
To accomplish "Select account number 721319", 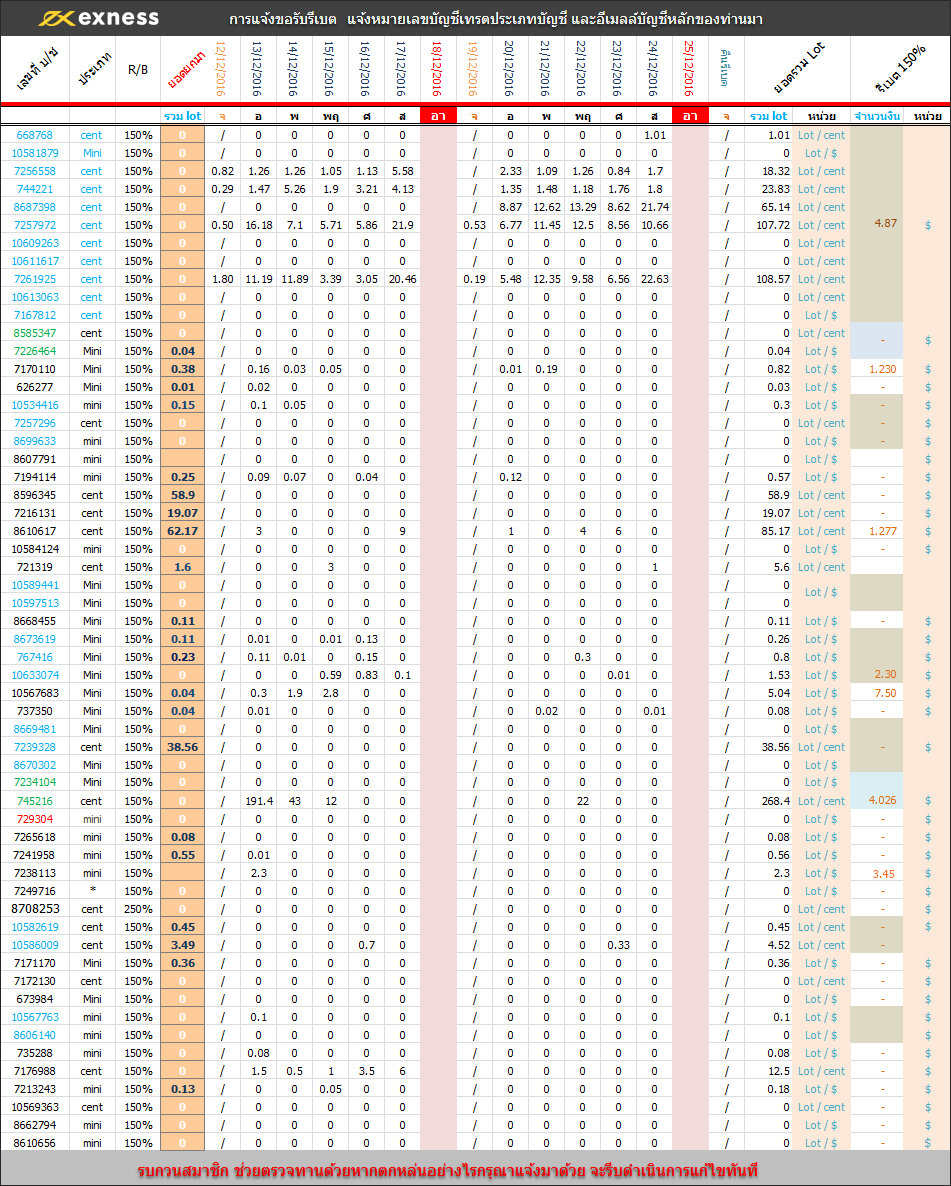I will (x=35, y=567).
